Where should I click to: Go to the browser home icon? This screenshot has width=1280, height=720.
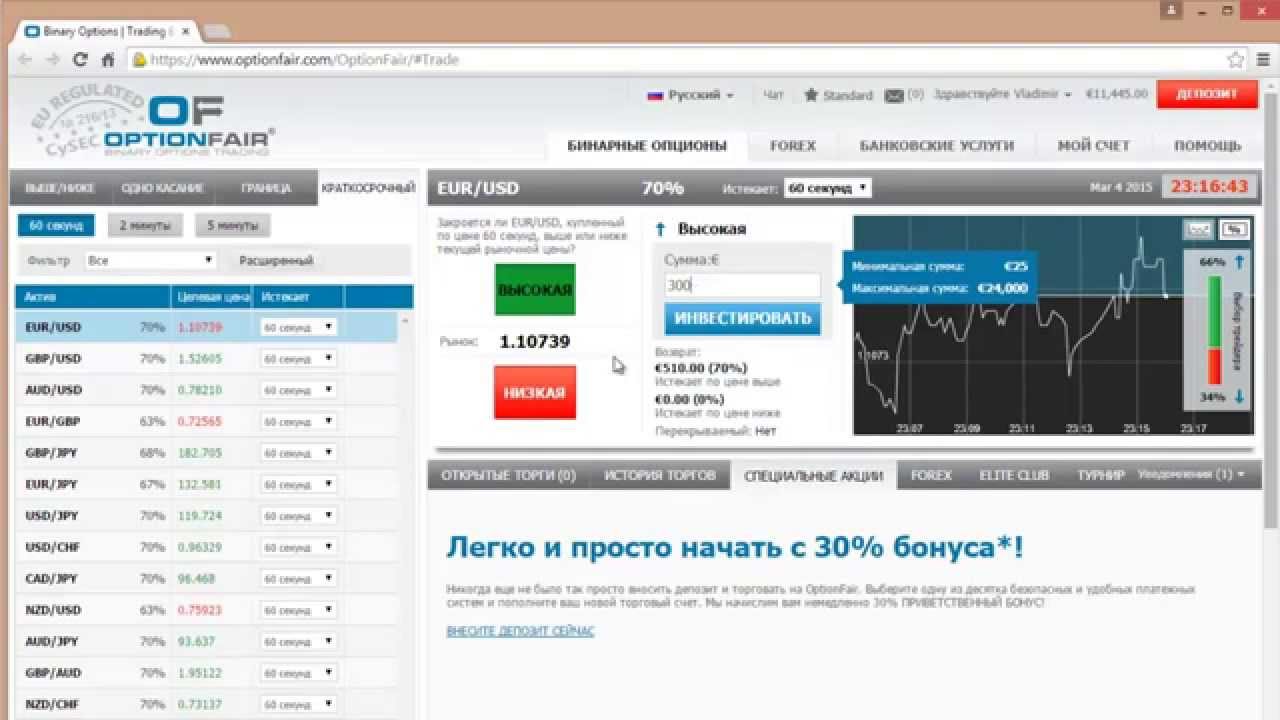108,60
